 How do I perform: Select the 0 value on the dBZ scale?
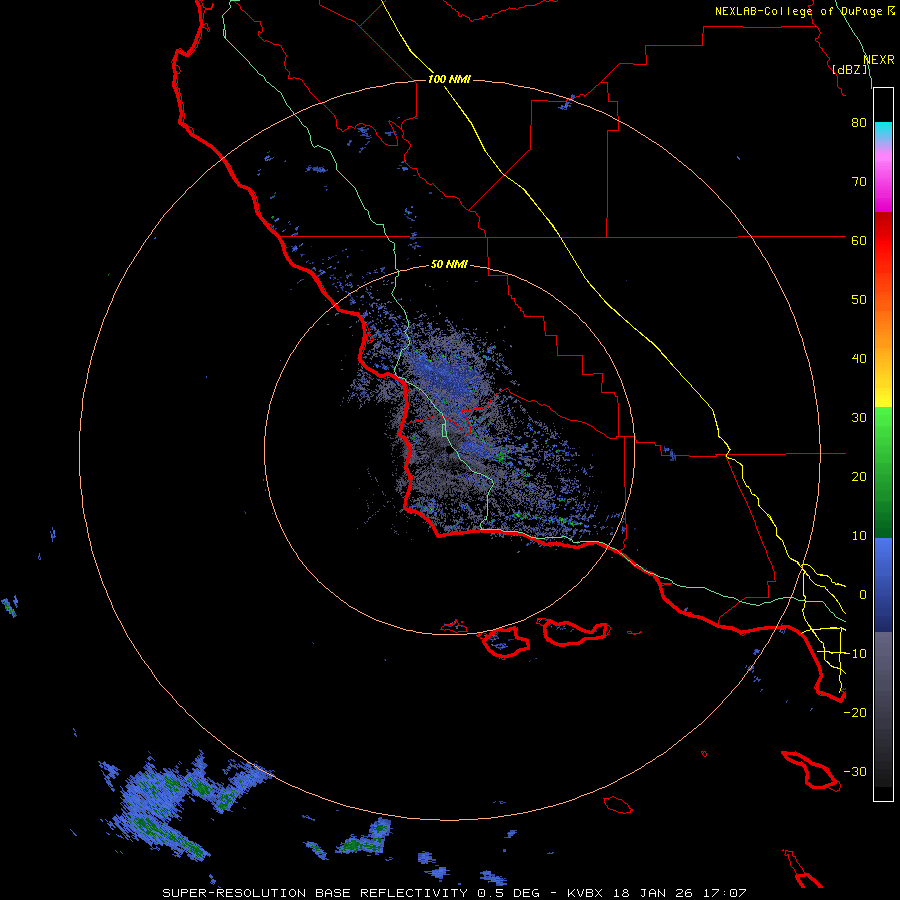pos(863,595)
